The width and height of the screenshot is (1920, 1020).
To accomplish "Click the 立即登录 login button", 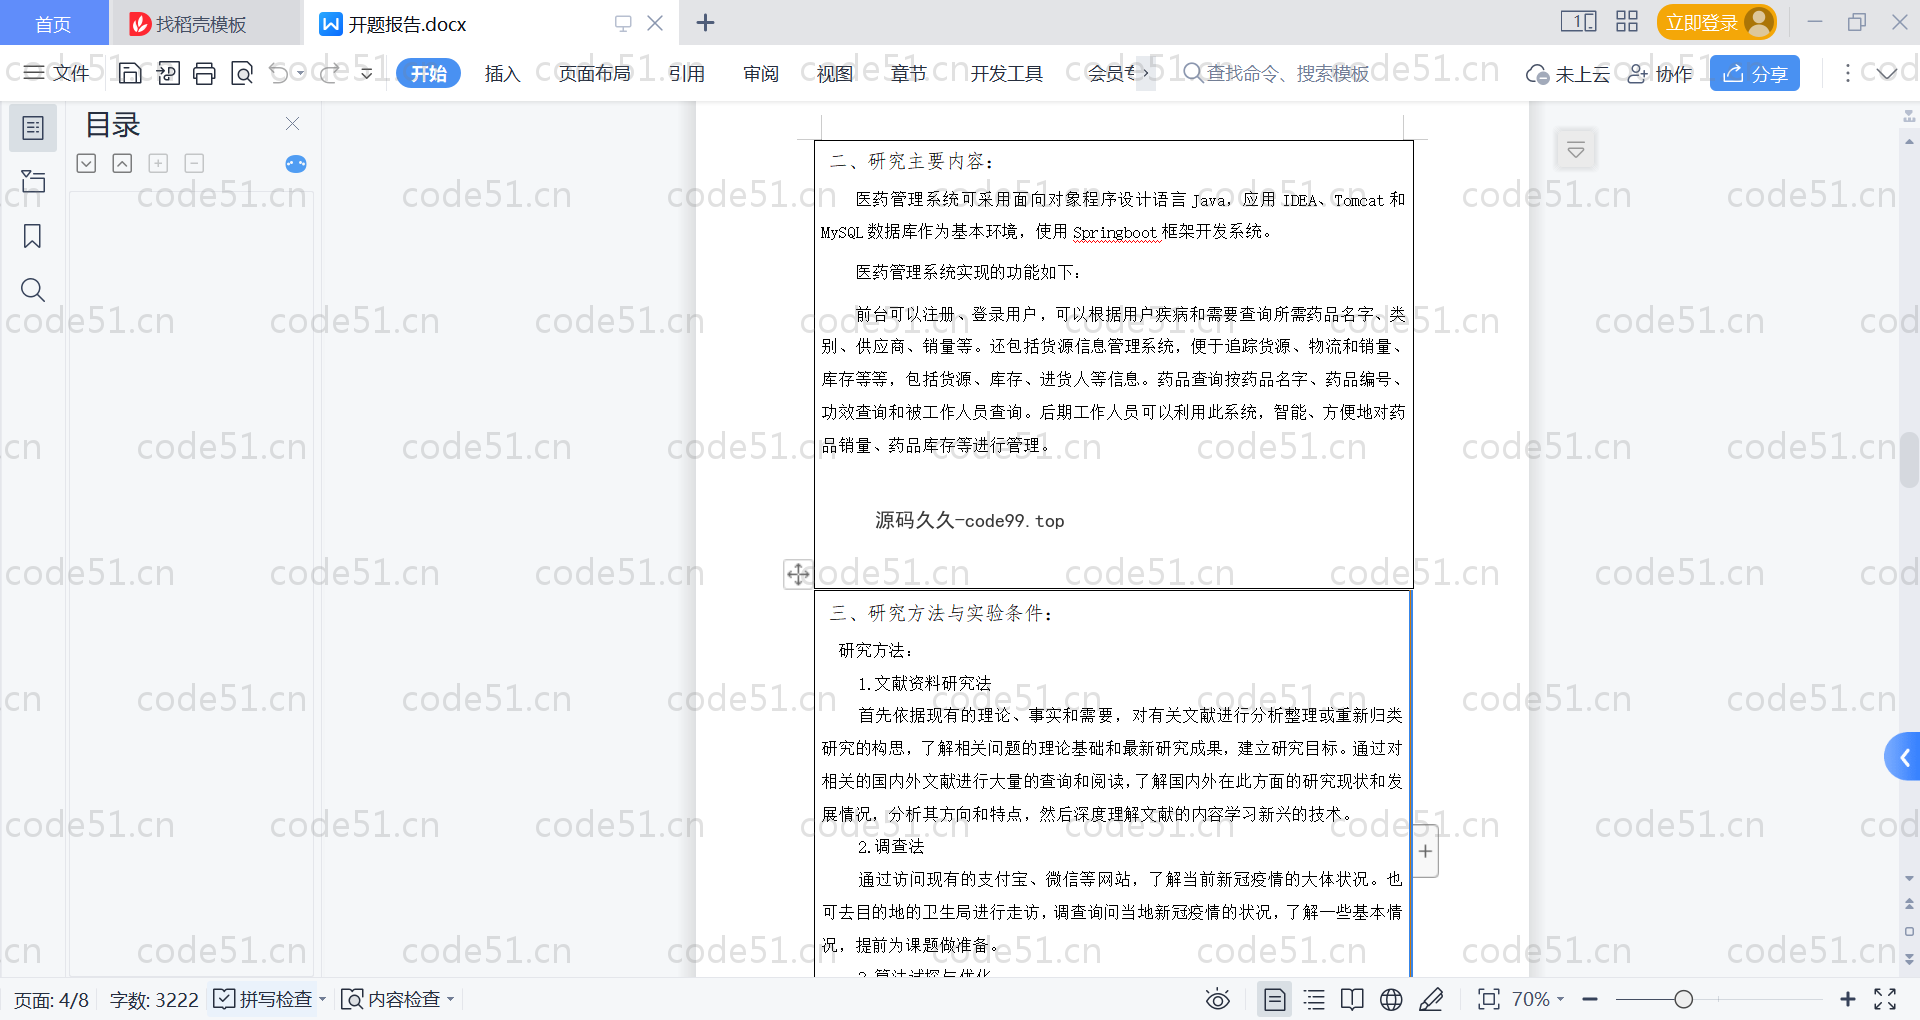I will click(1716, 22).
